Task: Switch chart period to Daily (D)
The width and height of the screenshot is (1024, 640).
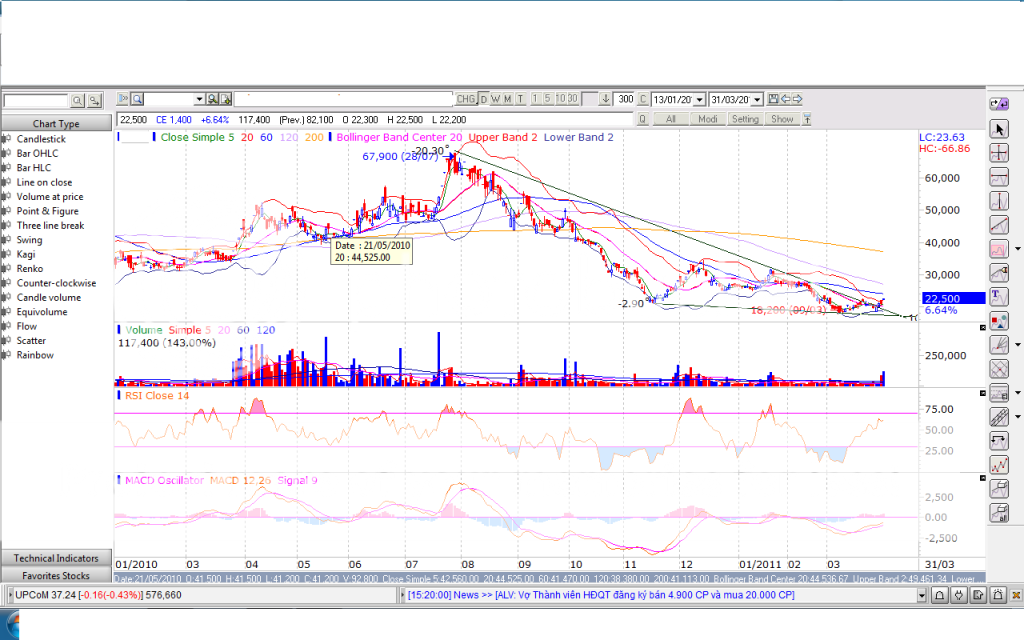Action: 484,99
